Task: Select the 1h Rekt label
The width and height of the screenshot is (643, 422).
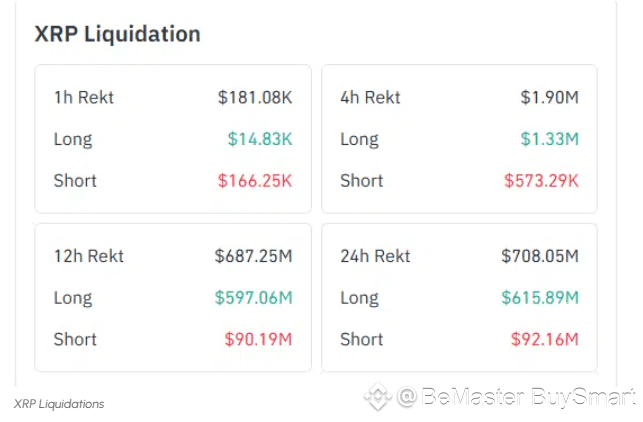Action: click(x=84, y=97)
